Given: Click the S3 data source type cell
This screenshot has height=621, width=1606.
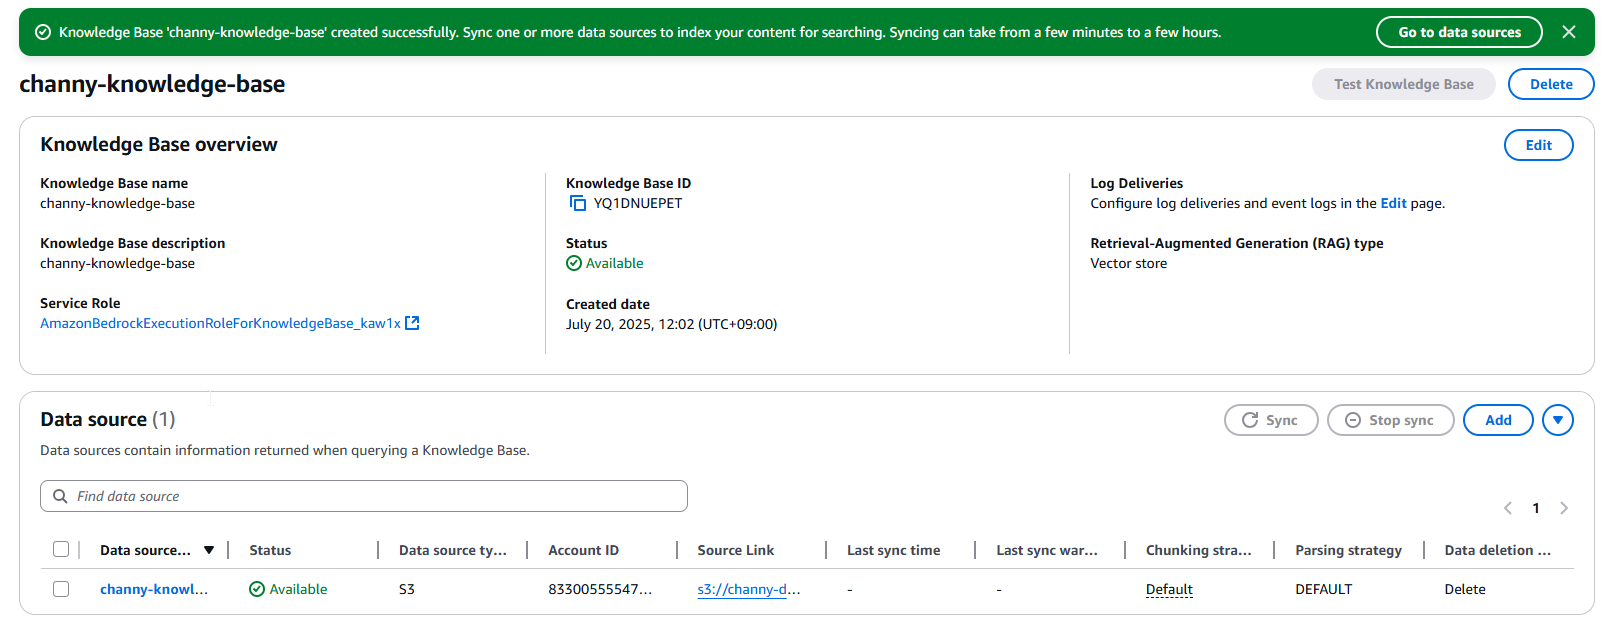Looking at the screenshot, I should pyautogui.click(x=407, y=589).
